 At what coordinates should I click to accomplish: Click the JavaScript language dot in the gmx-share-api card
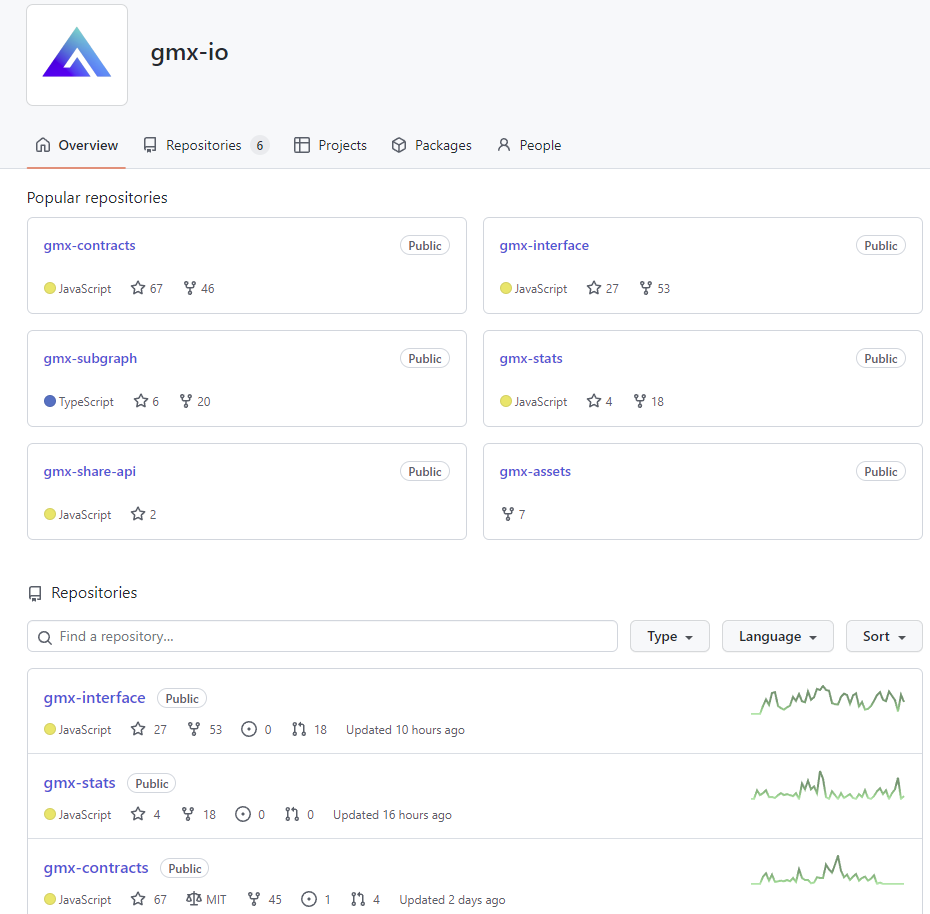50,514
